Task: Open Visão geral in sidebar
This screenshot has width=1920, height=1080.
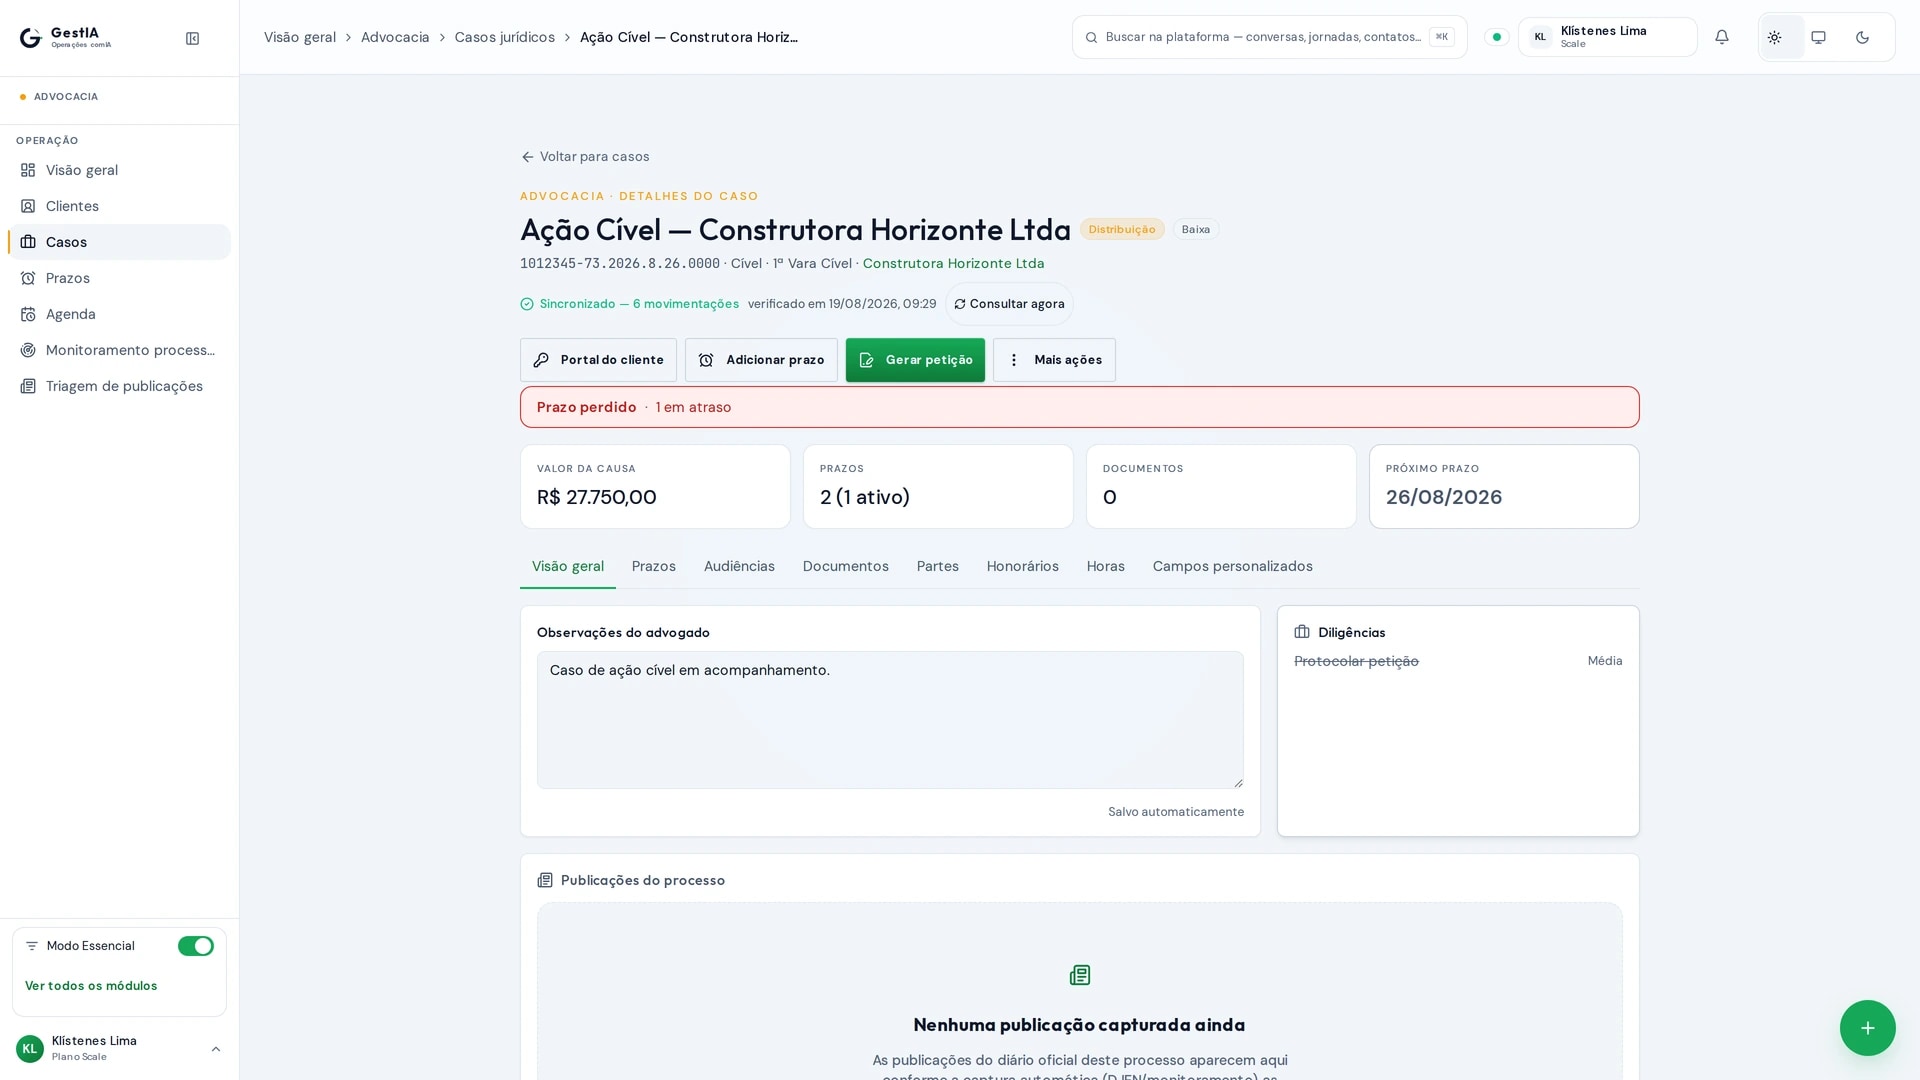Action: 119,170
